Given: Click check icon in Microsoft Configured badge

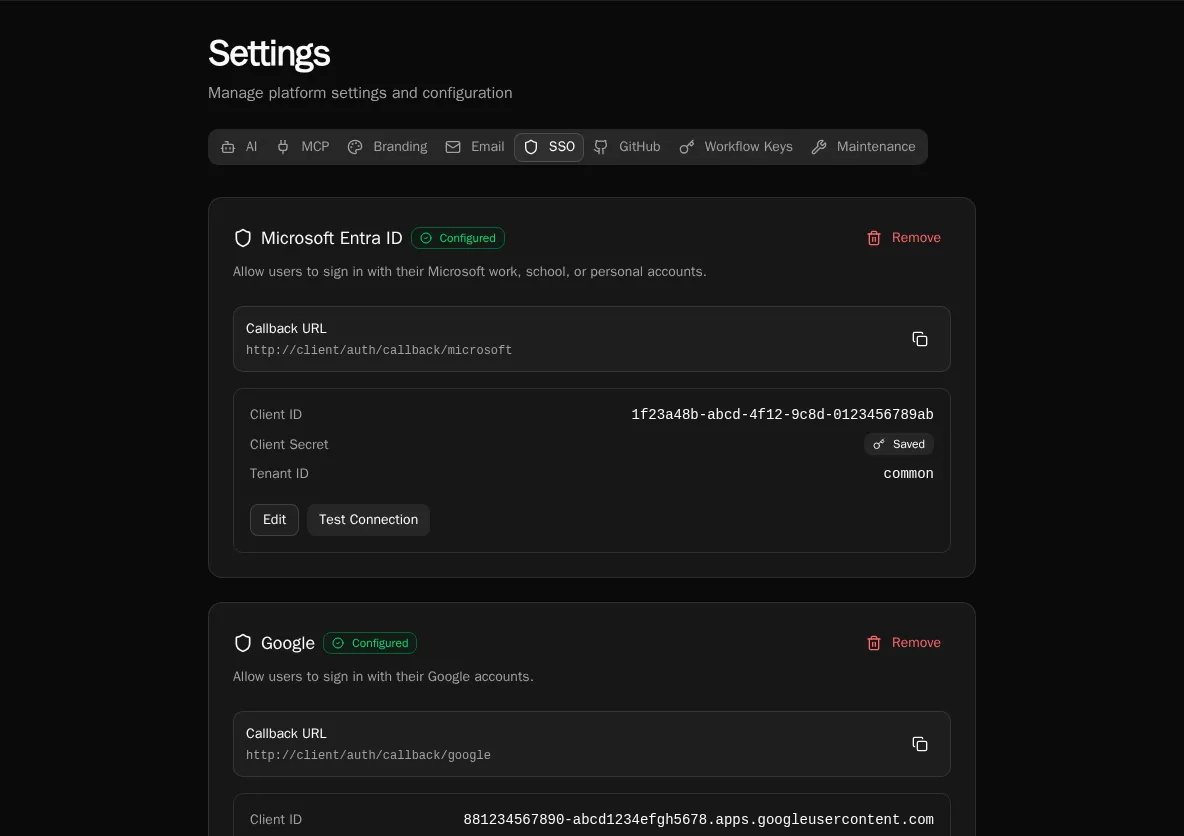Looking at the screenshot, I should coord(426,238).
